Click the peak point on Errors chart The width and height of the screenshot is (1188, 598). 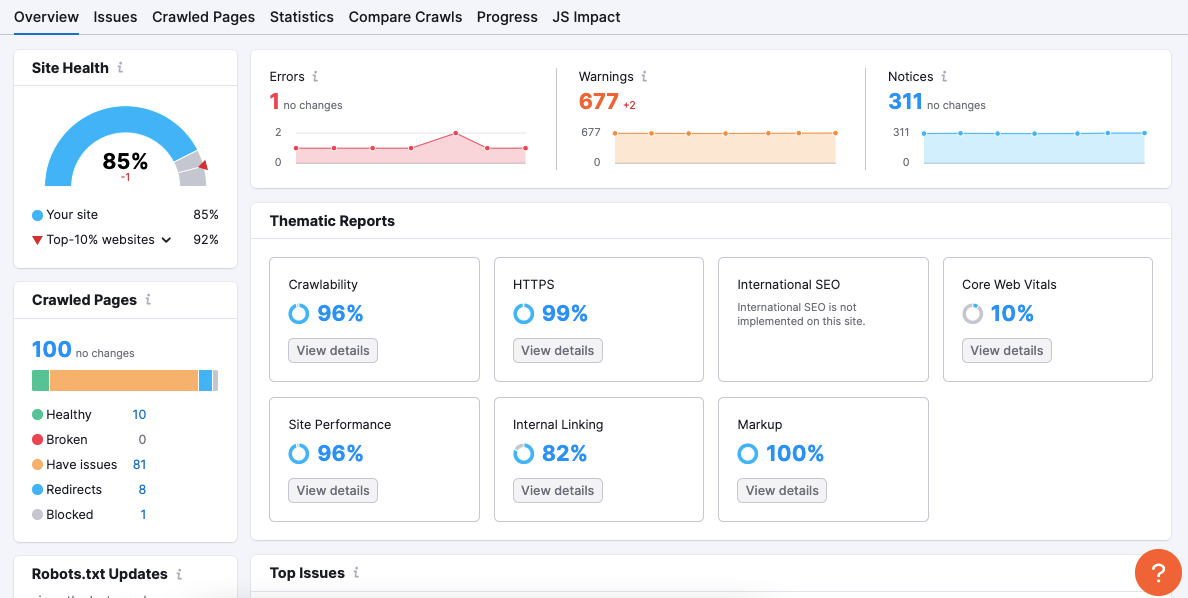(455, 133)
